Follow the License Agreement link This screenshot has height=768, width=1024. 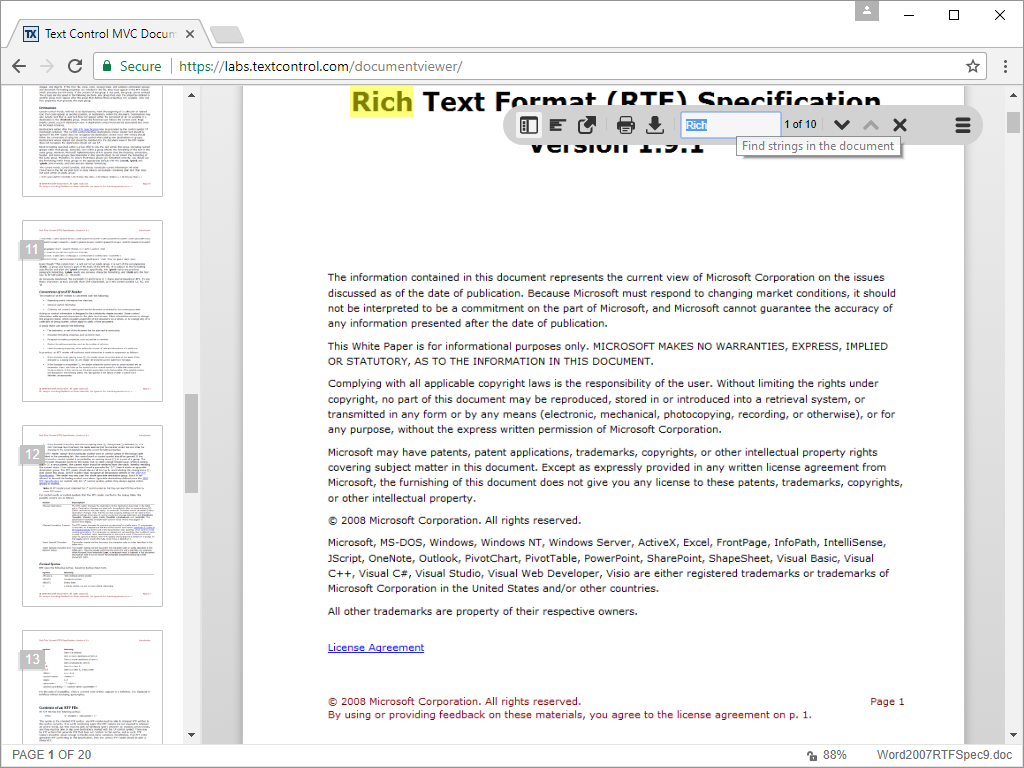pos(376,647)
